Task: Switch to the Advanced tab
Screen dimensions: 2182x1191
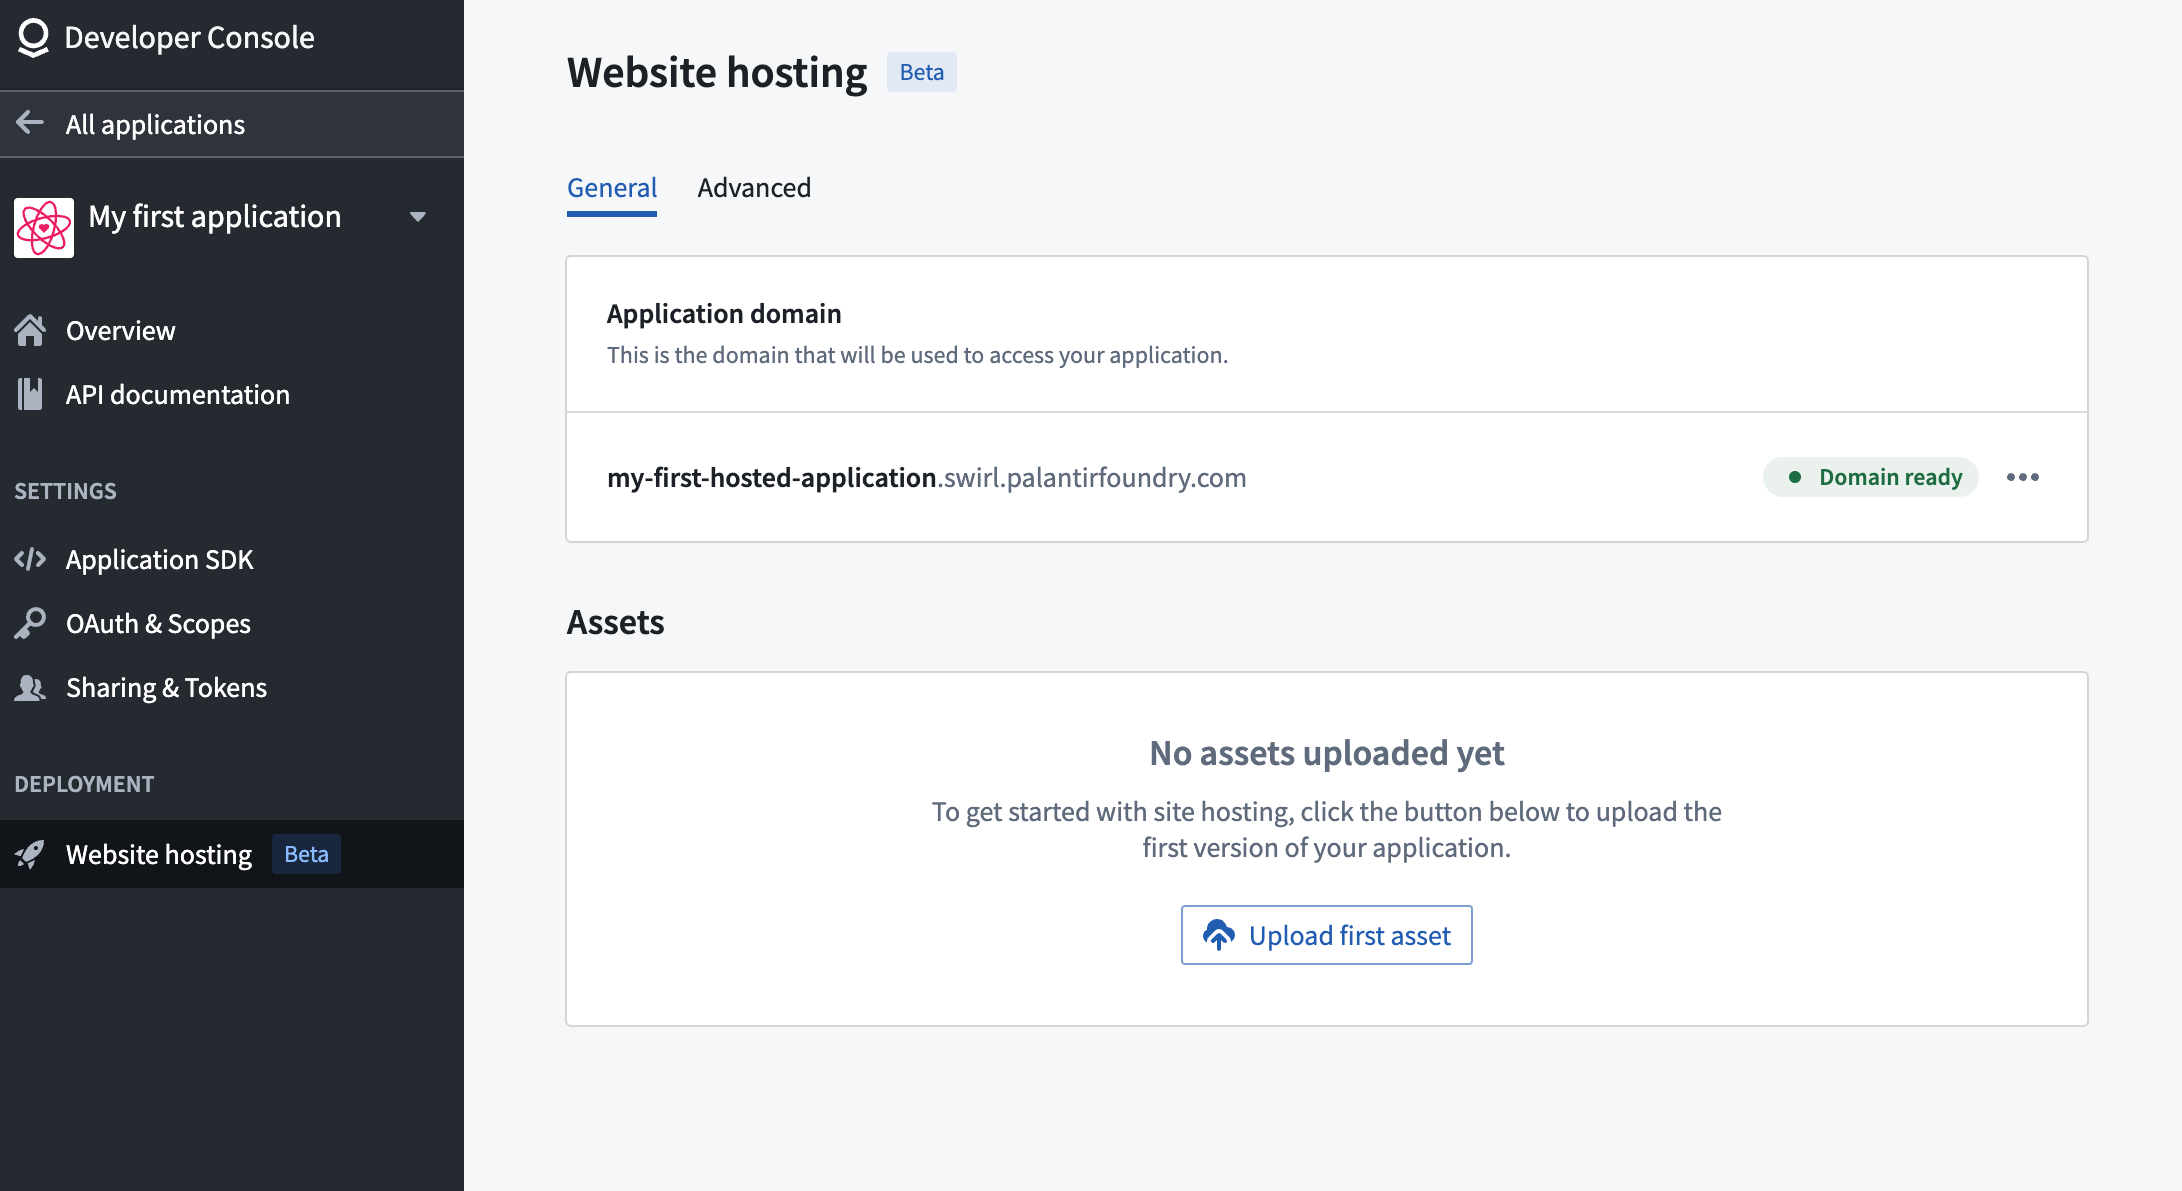Action: [754, 188]
